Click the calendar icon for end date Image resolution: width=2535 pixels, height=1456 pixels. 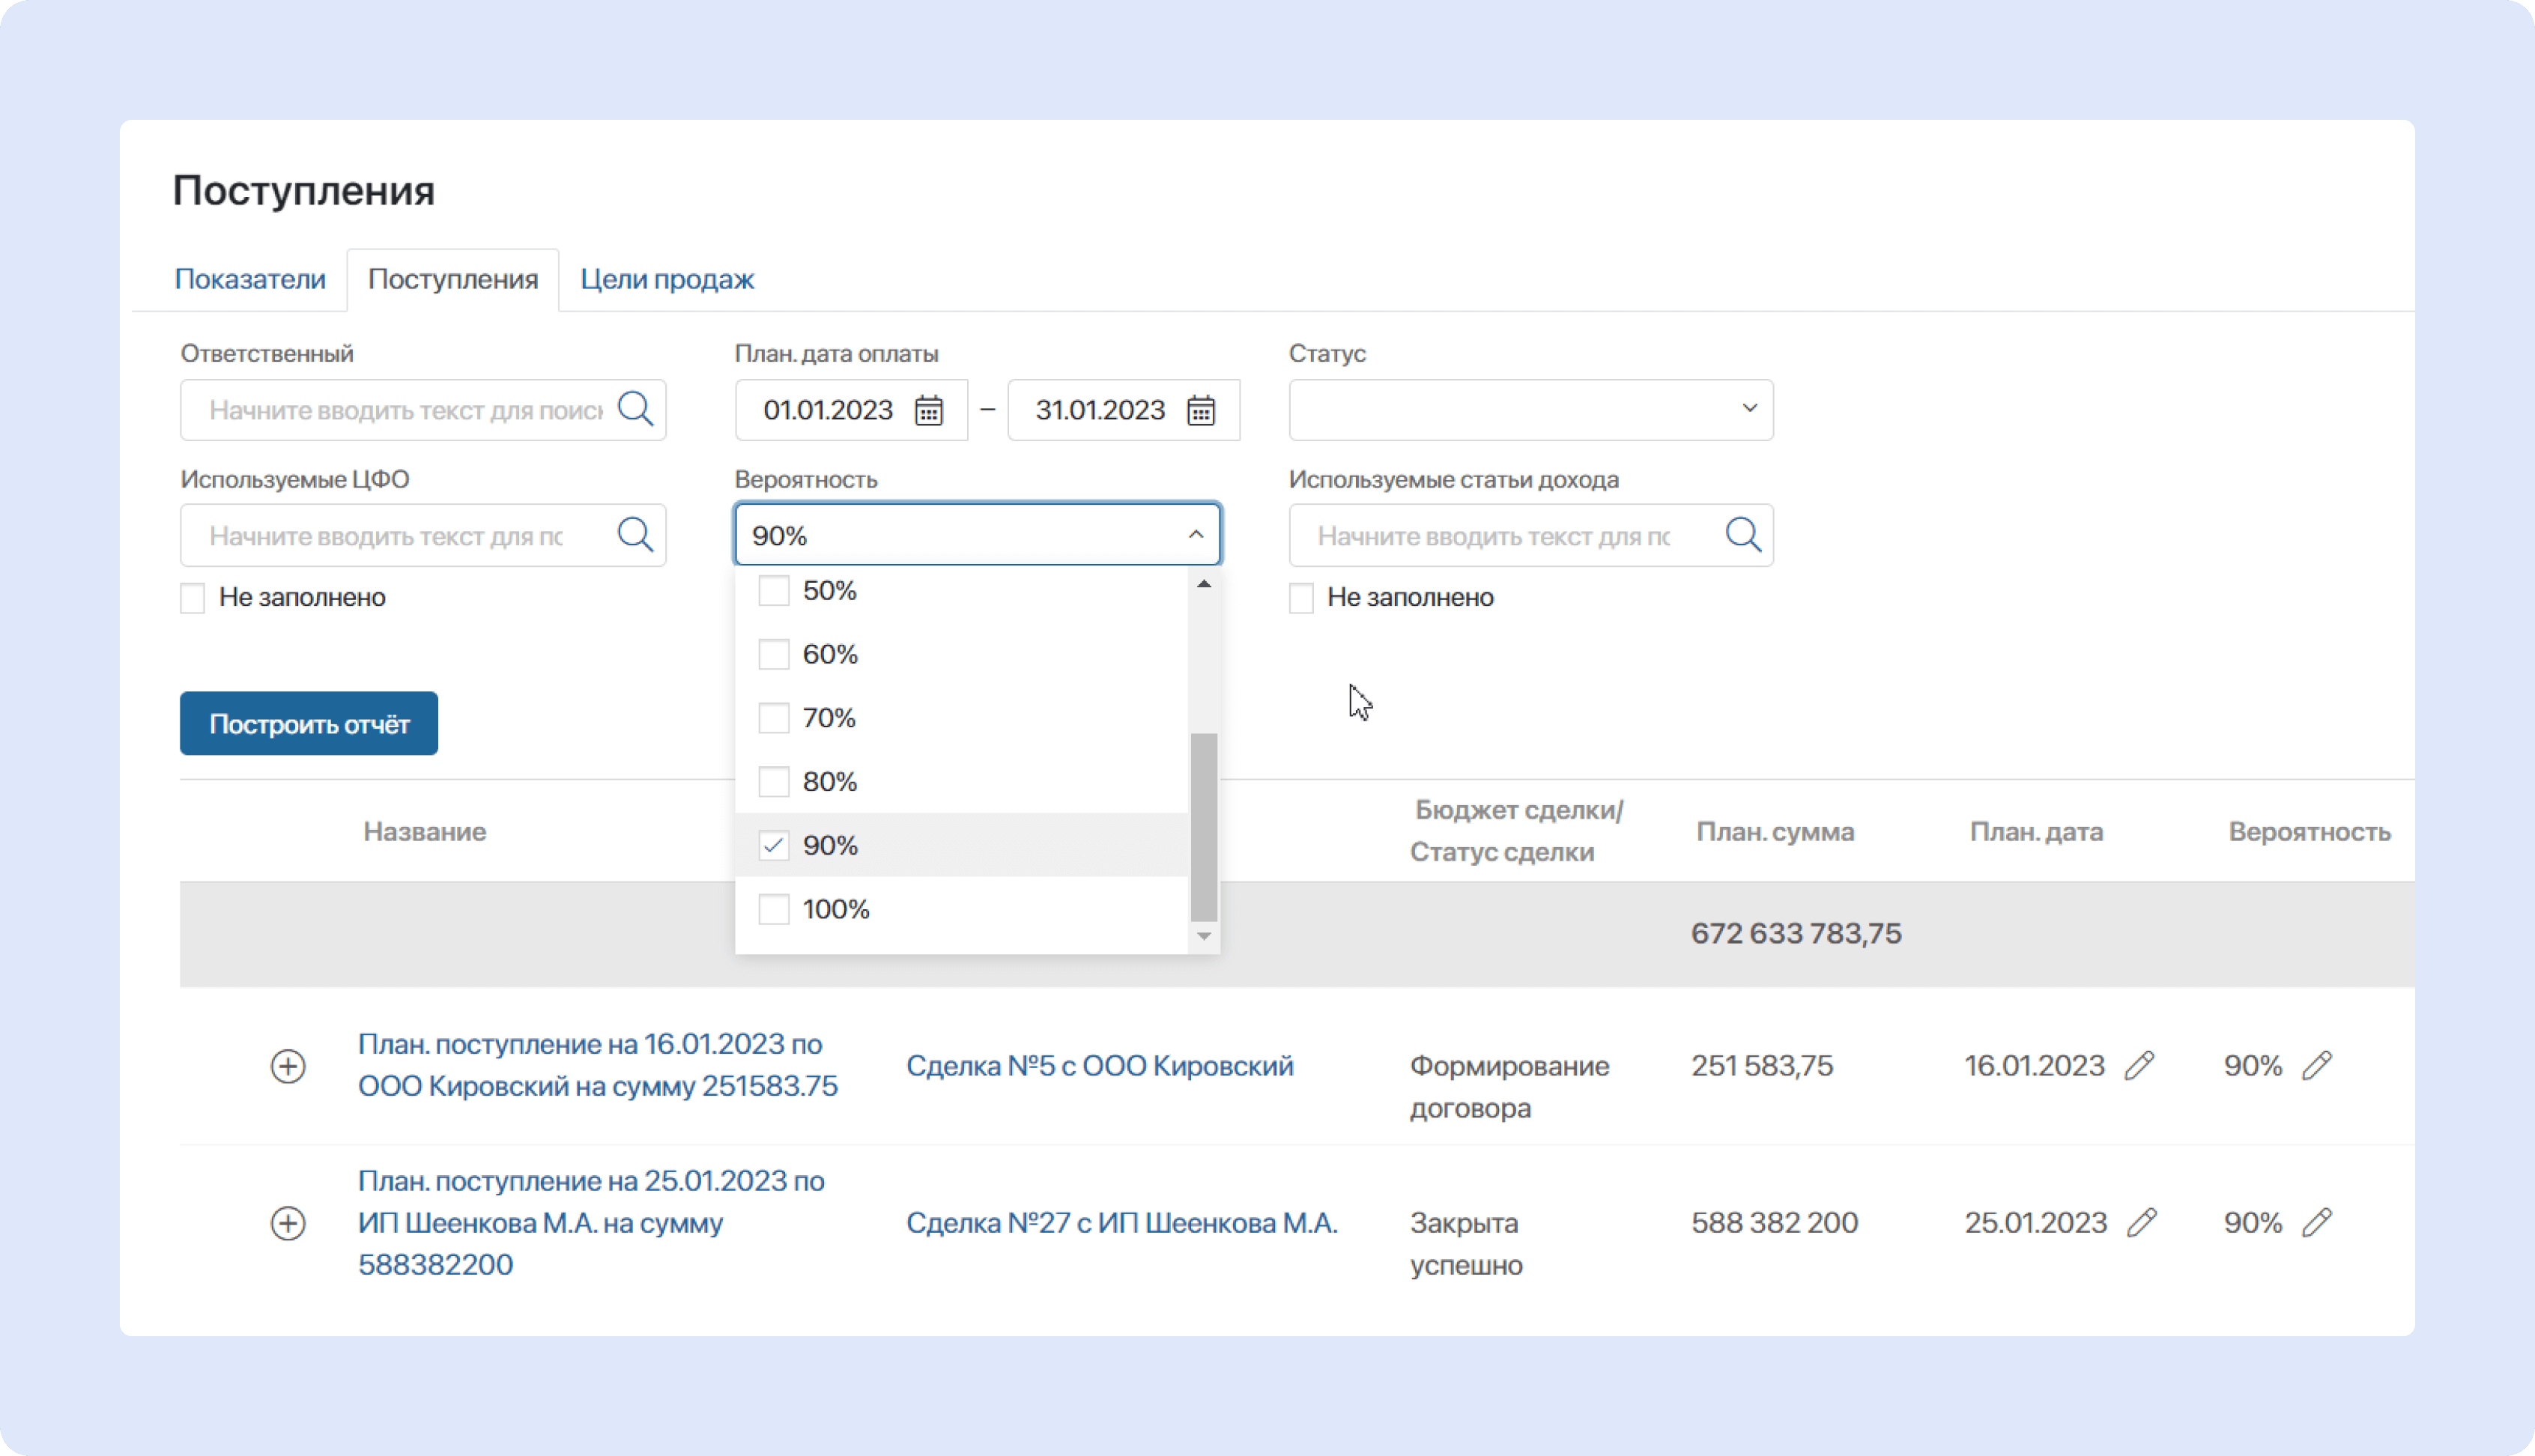(x=1202, y=409)
